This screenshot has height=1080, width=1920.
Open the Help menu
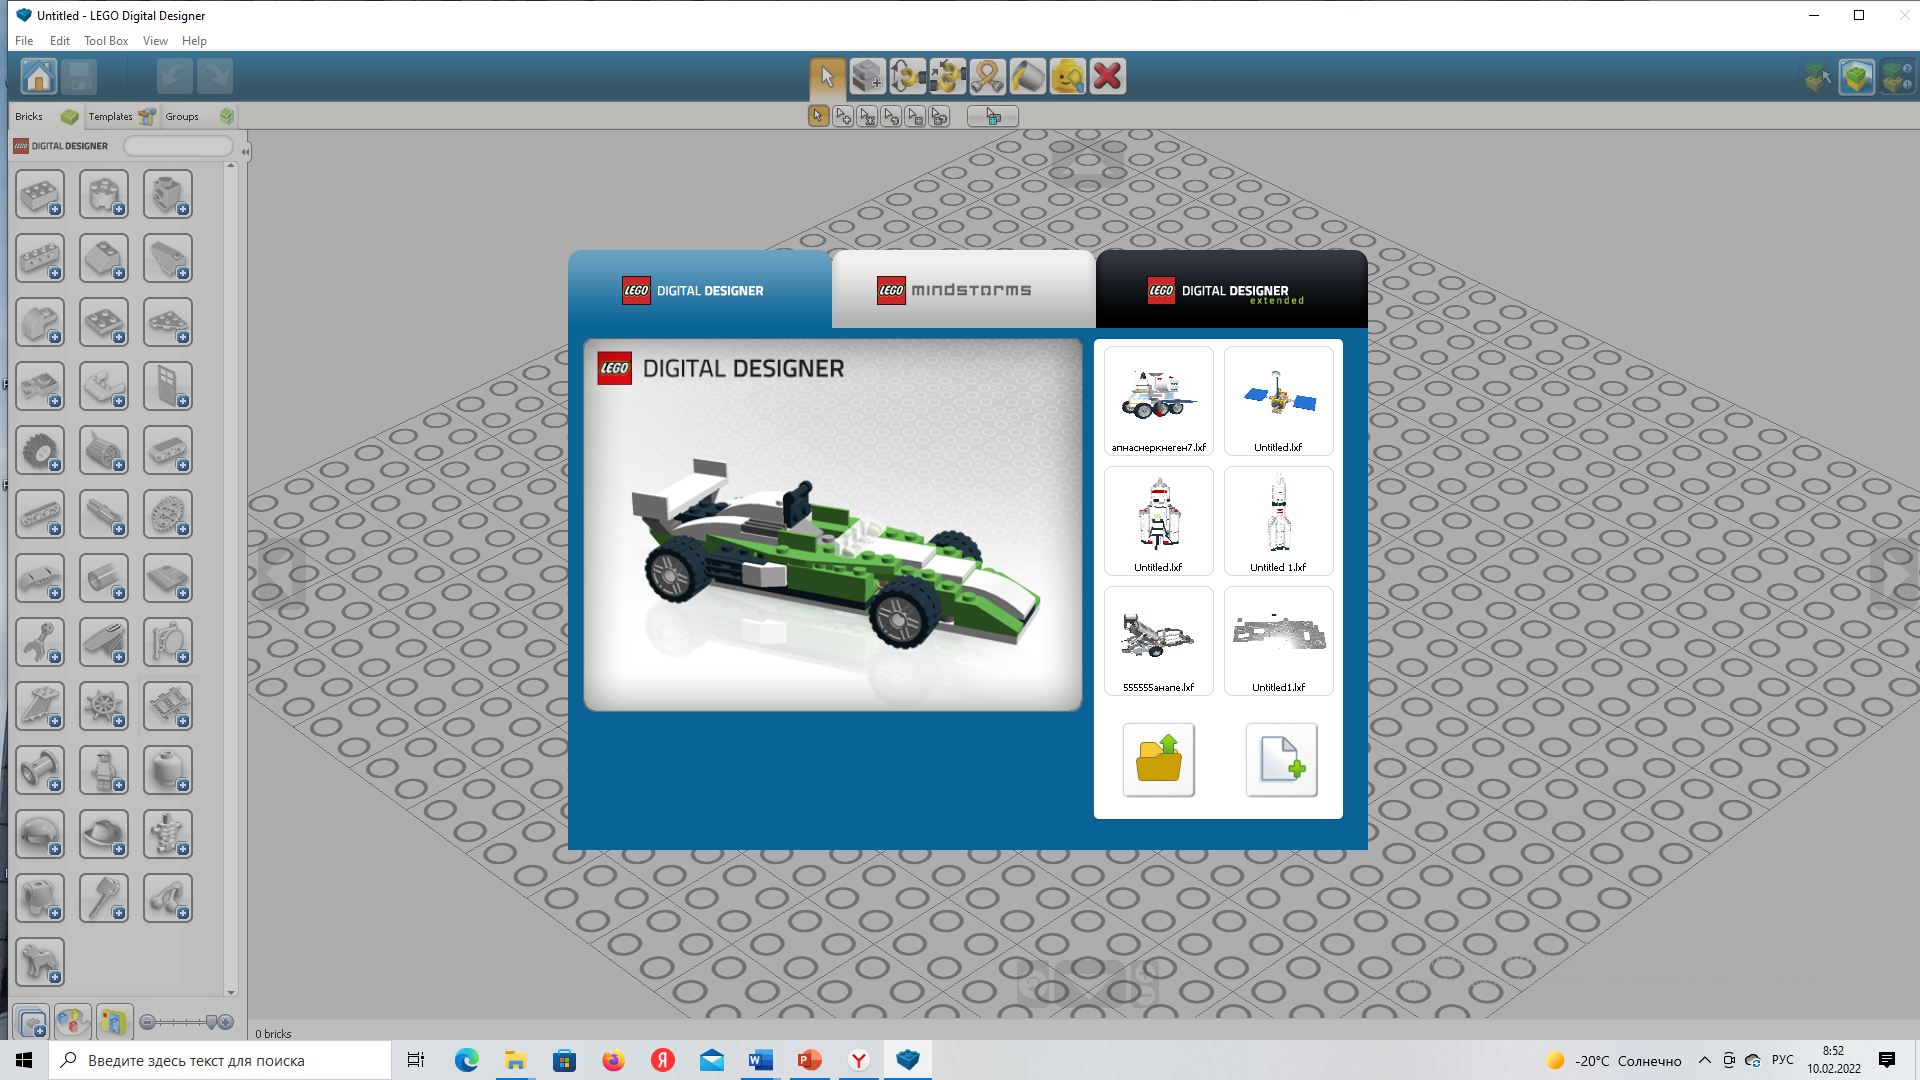click(194, 41)
